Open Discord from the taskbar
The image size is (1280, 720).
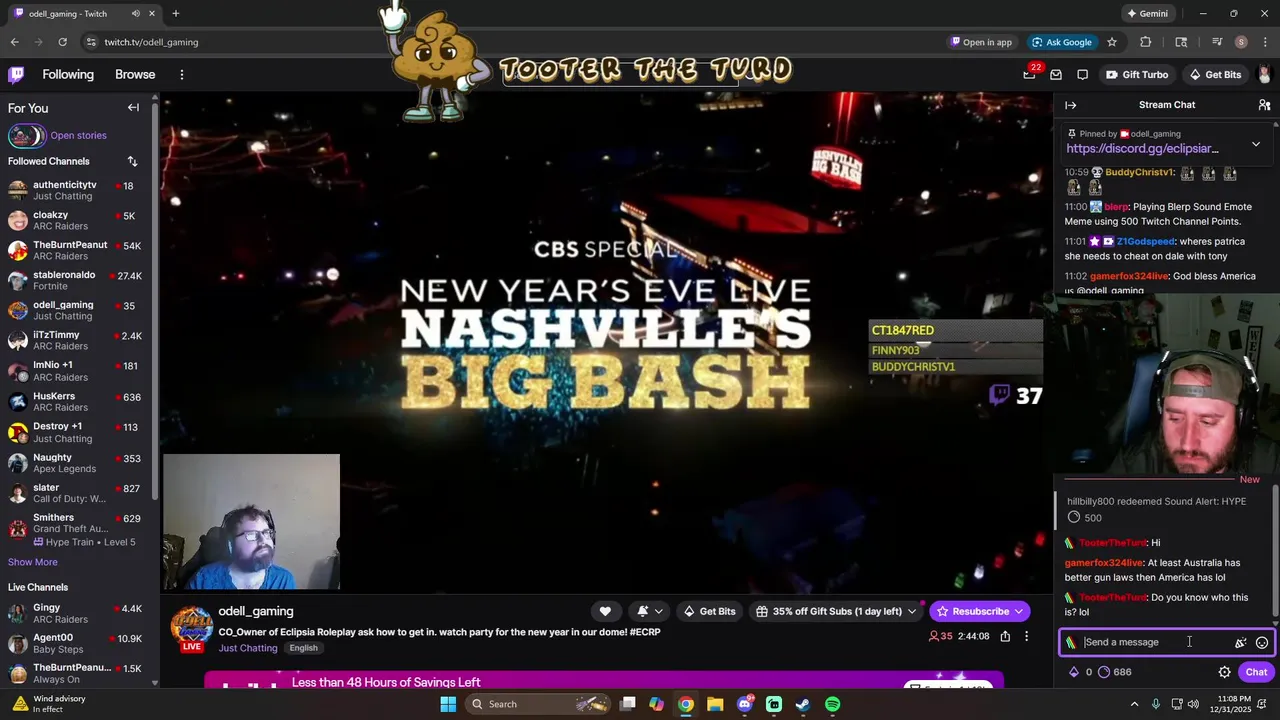(744, 704)
